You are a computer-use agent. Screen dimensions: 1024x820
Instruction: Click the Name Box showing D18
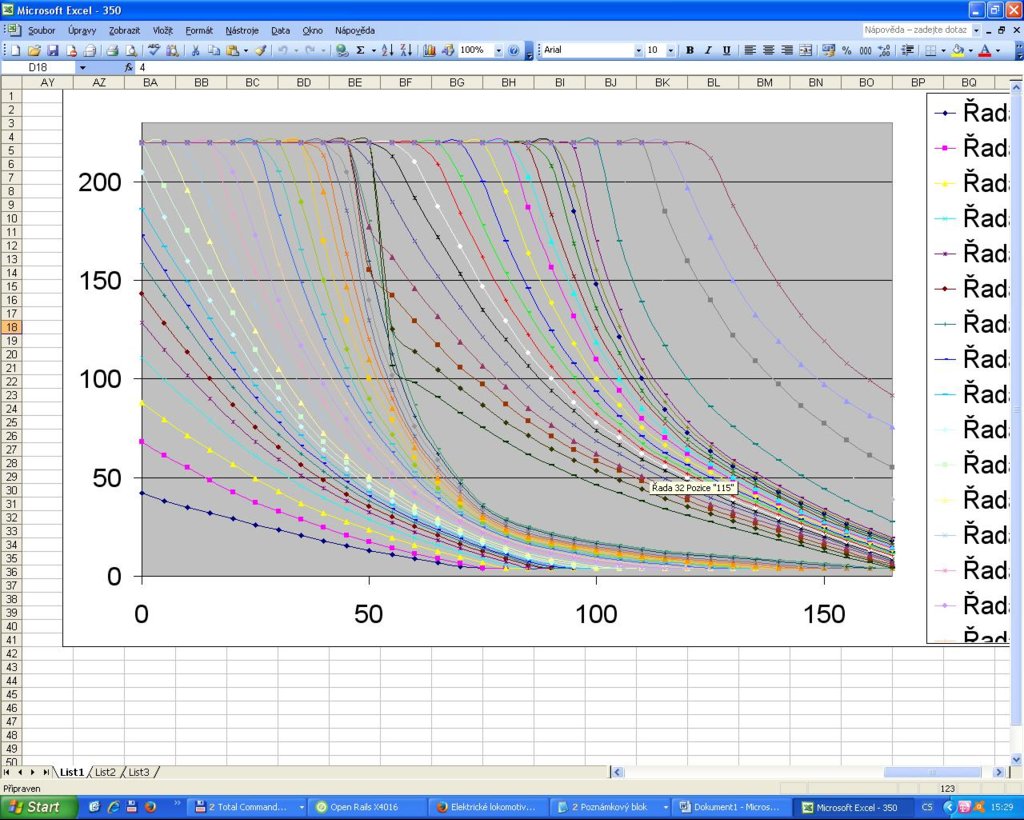tap(40, 67)
